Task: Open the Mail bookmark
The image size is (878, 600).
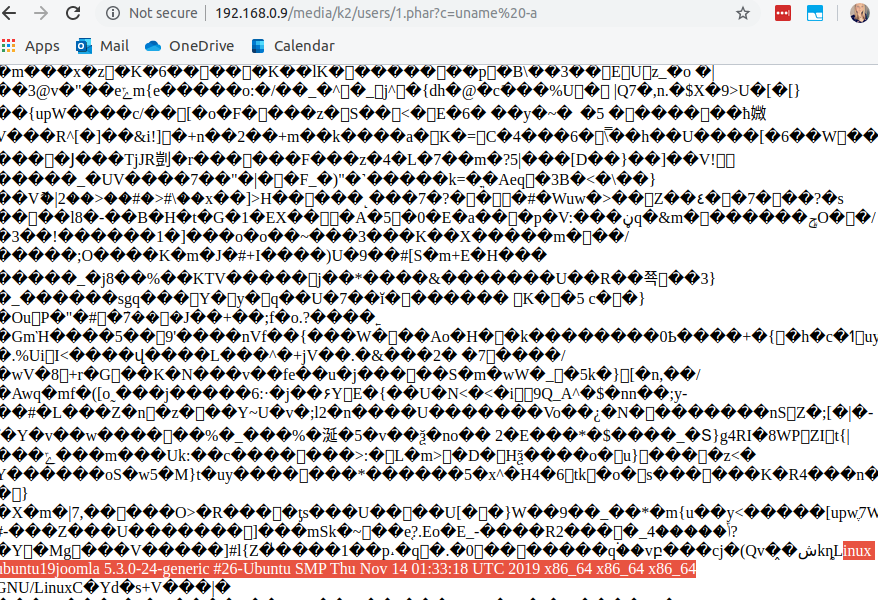Action: (102, 46)
